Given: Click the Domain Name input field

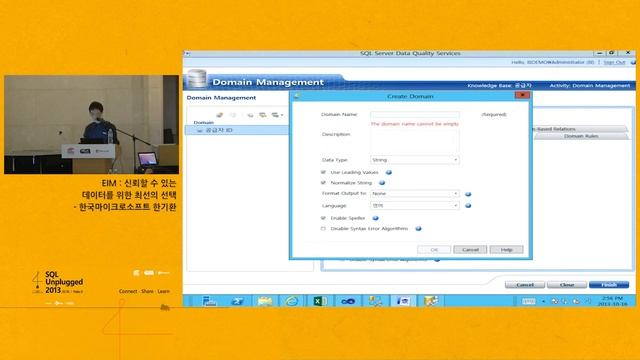Looking at the screenshot, I should 415,115.
